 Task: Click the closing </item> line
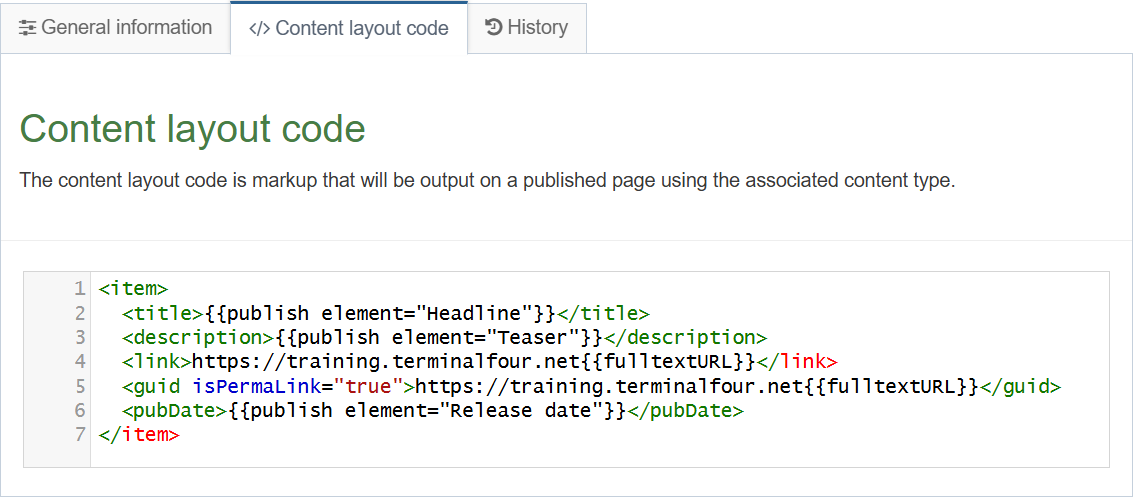point(139,435)
